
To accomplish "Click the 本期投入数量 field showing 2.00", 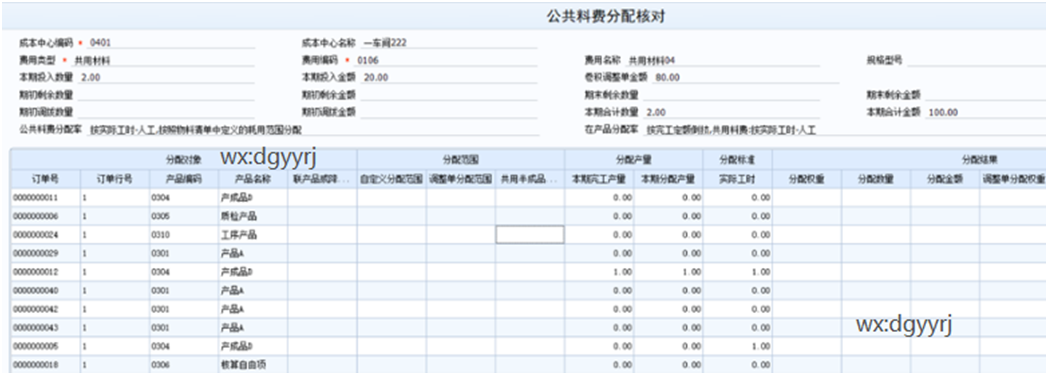I will pyautogui.click(x=166, y=78).
